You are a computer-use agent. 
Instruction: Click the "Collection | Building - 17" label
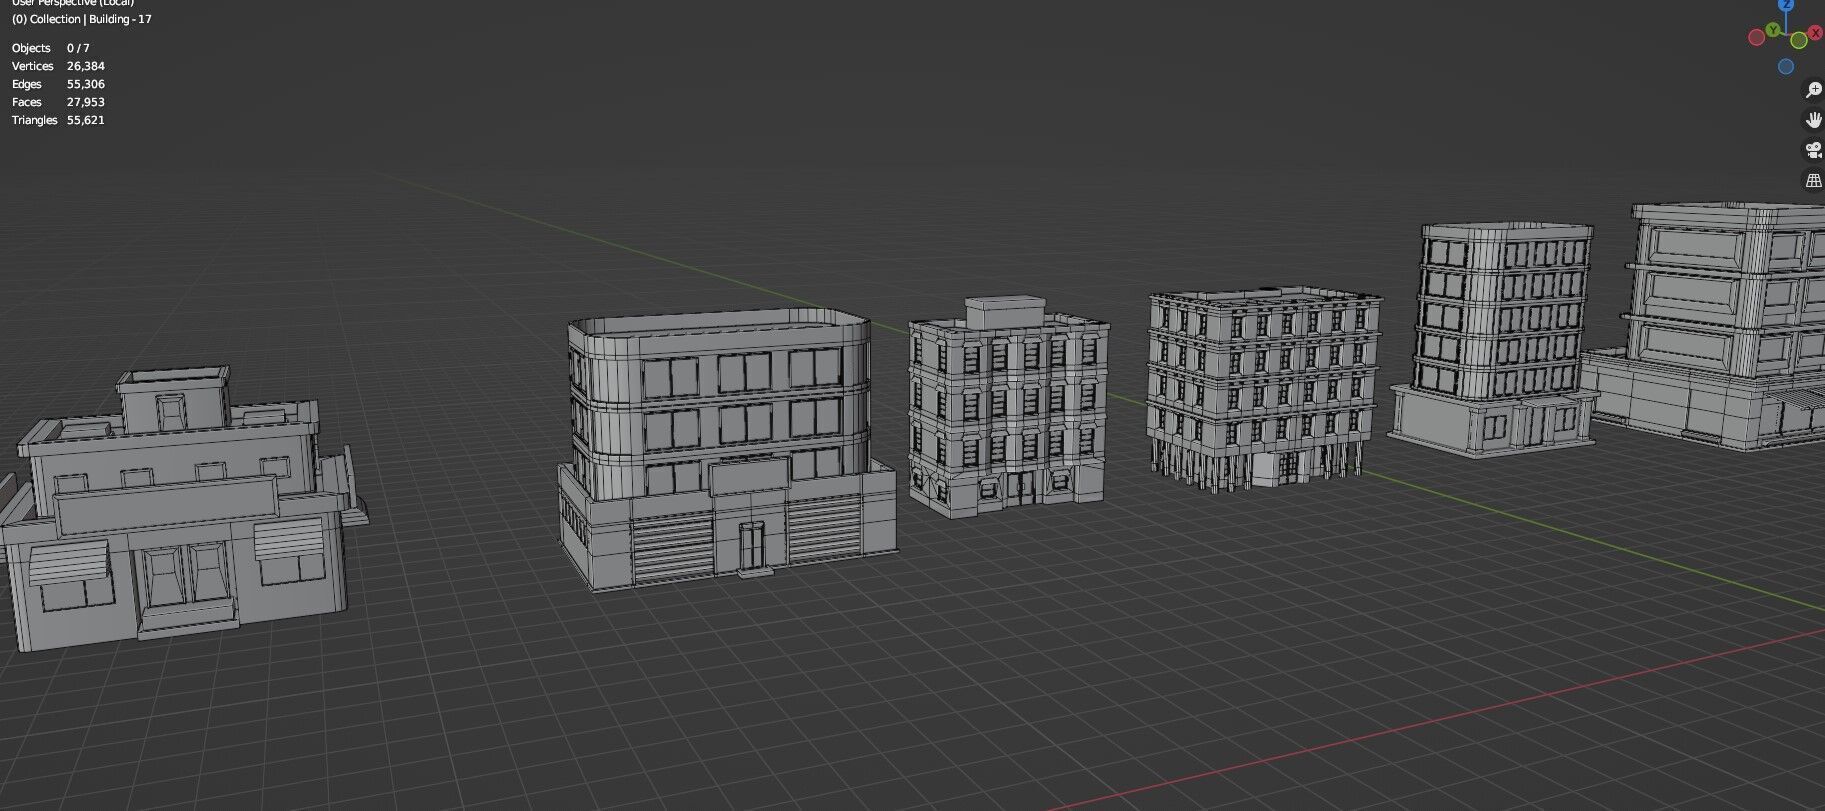coord(91,19)
